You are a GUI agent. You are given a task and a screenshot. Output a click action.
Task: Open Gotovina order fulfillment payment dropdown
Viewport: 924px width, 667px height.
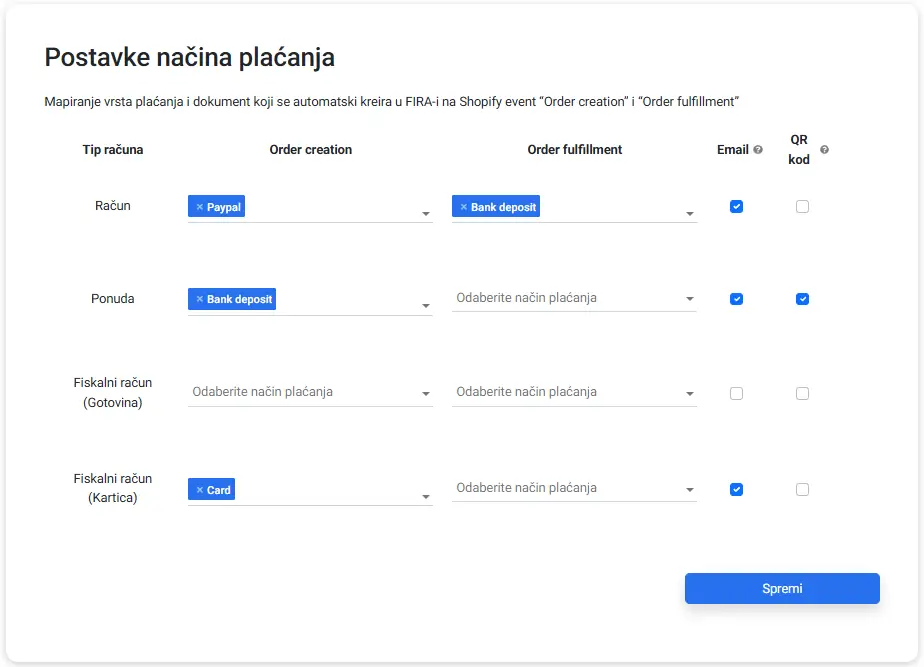pyautogui.click(x=574, y=392)
